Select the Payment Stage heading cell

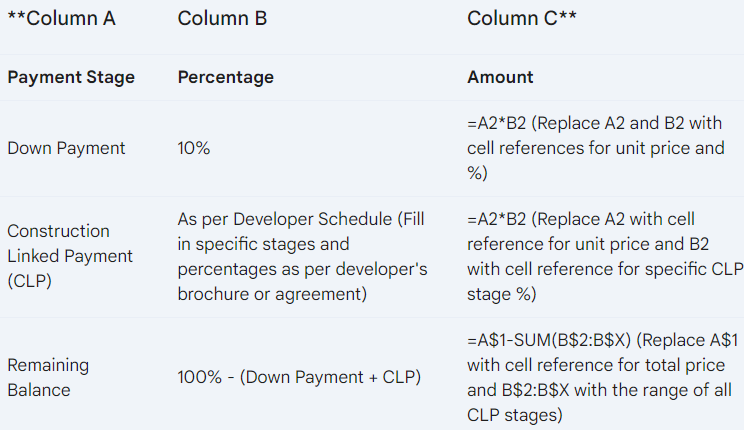tap(71, 77)
